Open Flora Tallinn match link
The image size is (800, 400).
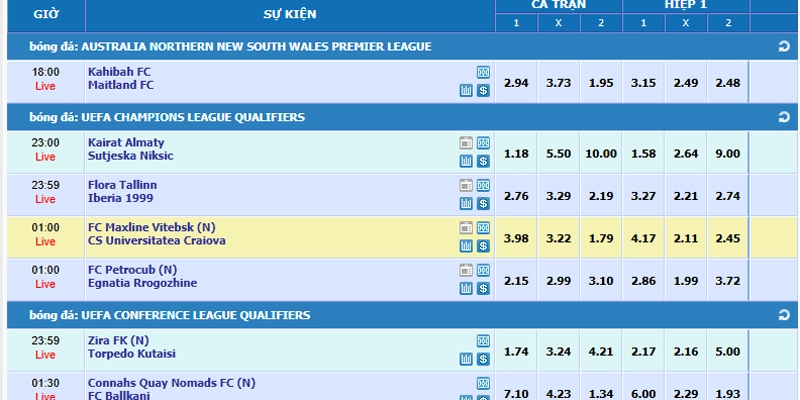pos(122,185)
